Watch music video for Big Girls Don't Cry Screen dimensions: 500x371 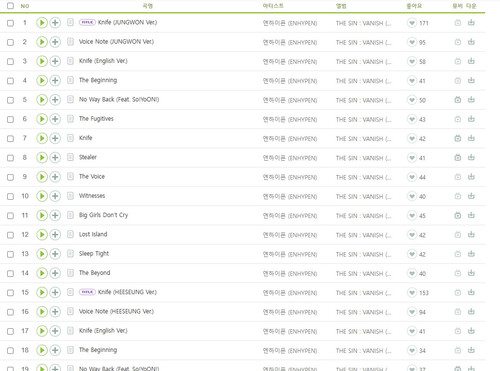pos(458,215)
